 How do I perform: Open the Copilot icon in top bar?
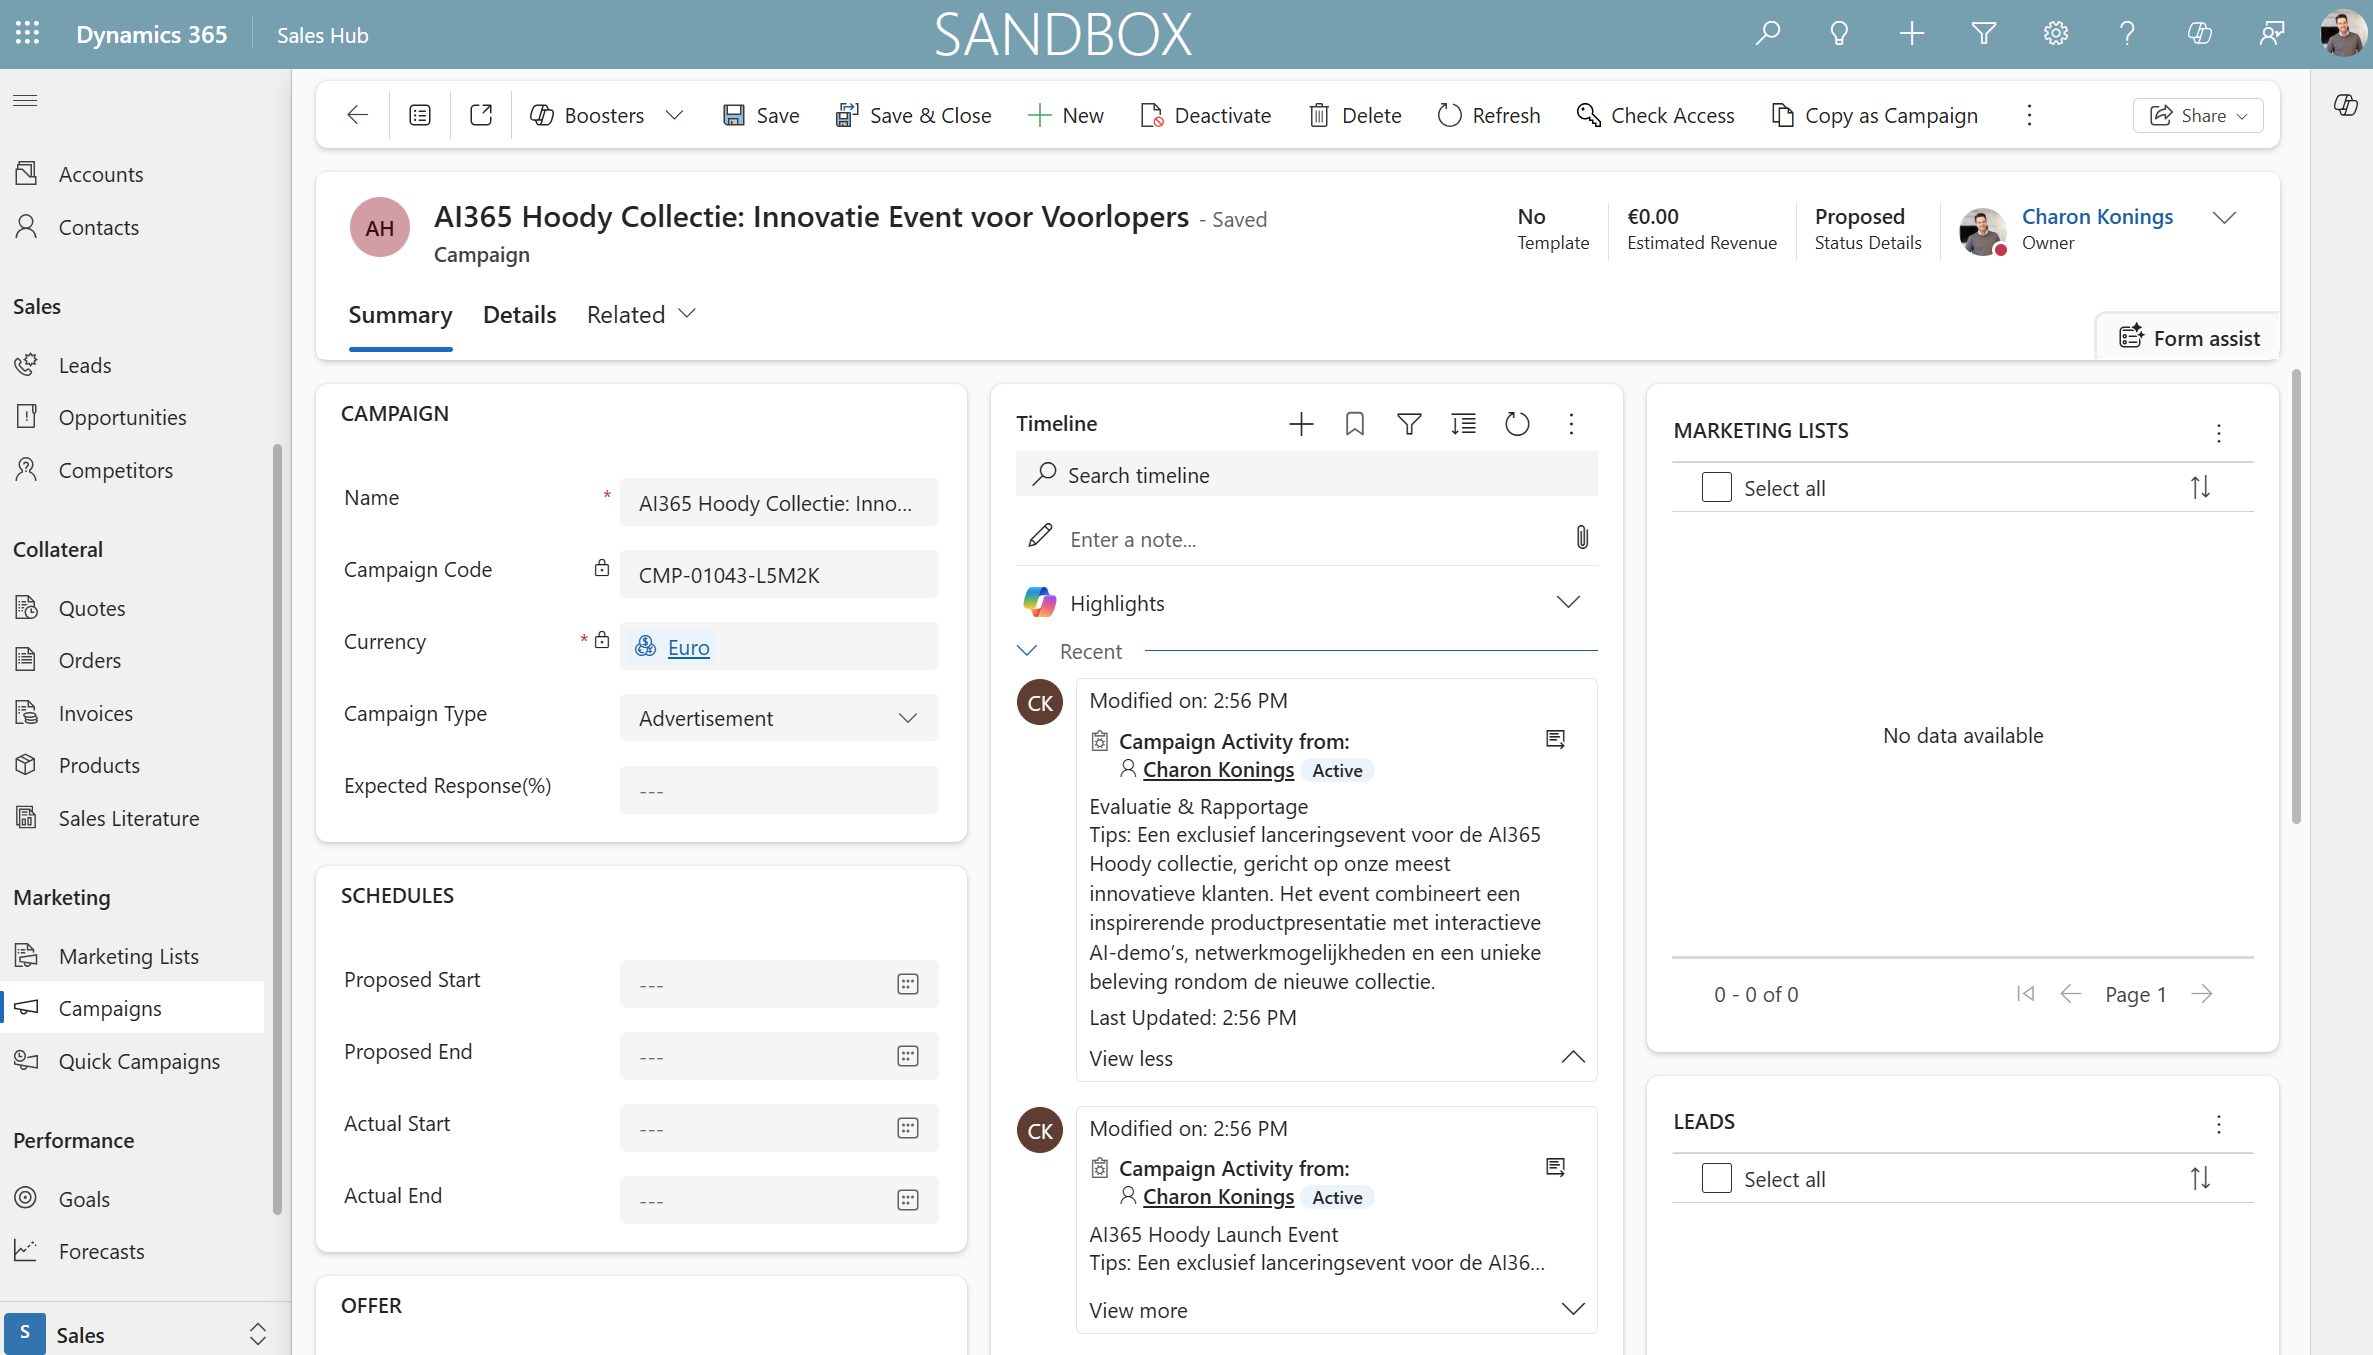(x=2199, y=34)
